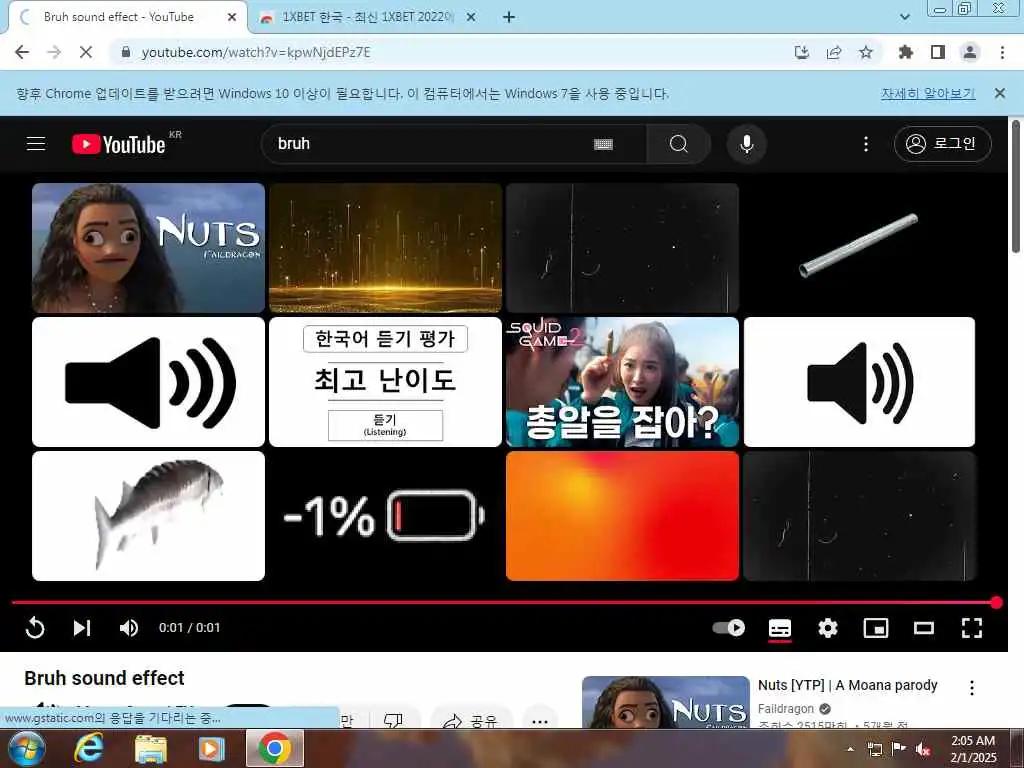Replay the video
1024x768 pixels.
[x=35, y=628]
